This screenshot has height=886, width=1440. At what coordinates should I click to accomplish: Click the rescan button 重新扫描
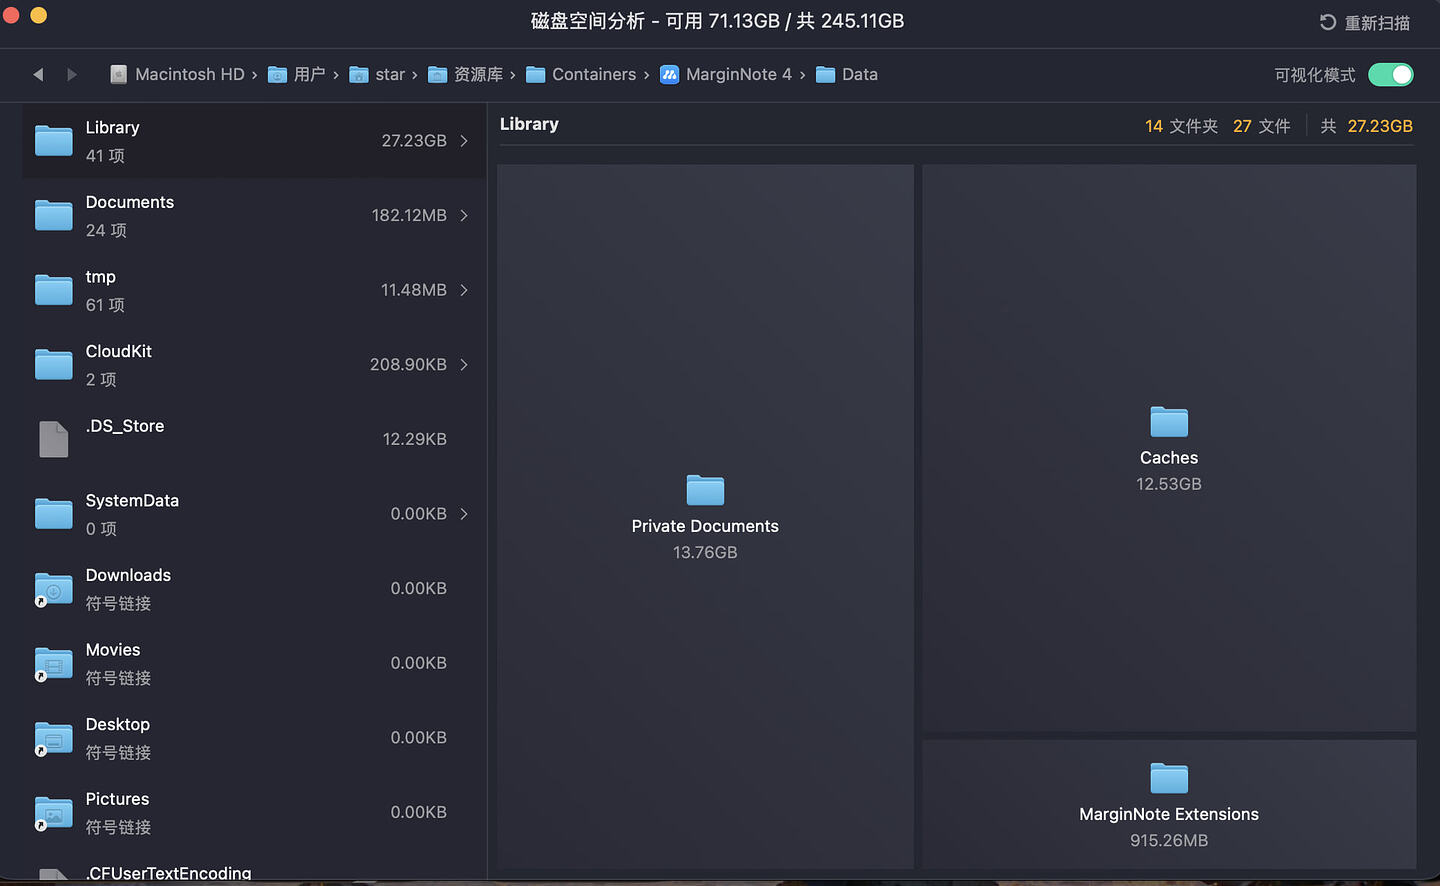pos(1364,22)
